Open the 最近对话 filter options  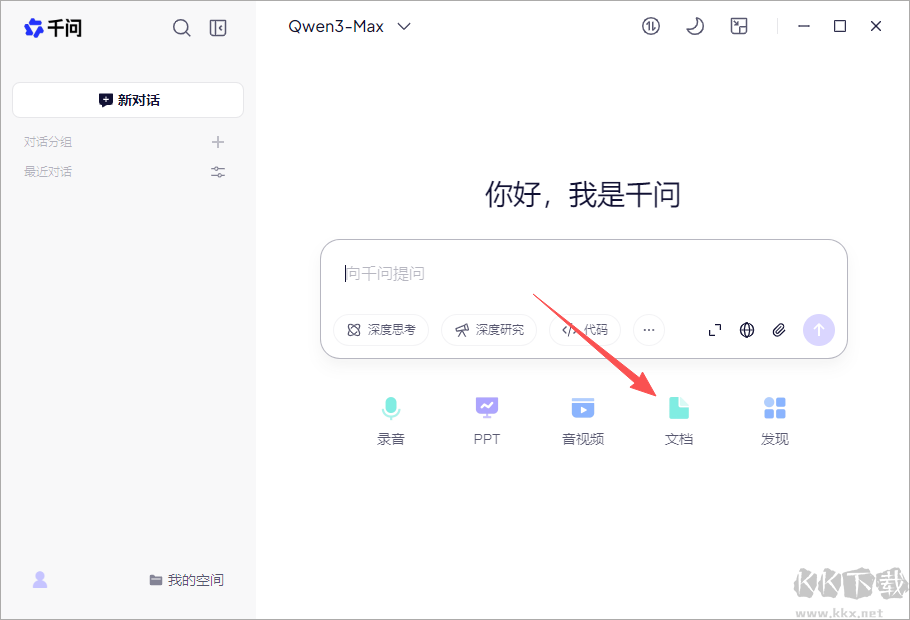click(x=217, y=171)
